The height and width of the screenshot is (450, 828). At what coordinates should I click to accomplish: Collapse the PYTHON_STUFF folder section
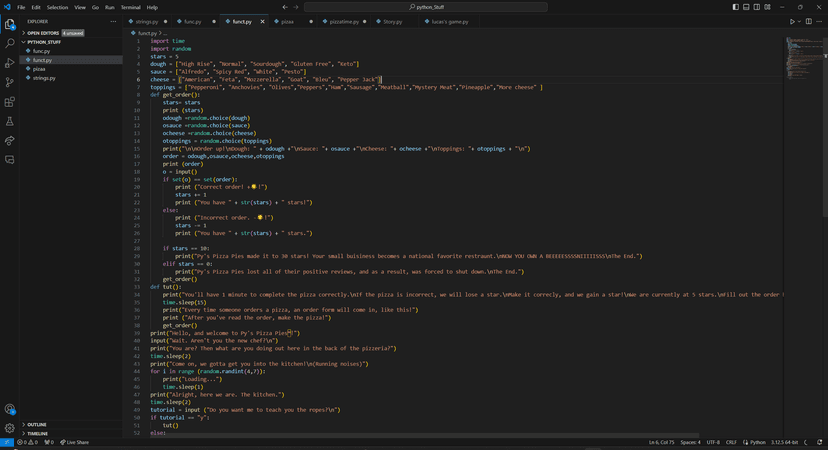[x=42, y=42]
